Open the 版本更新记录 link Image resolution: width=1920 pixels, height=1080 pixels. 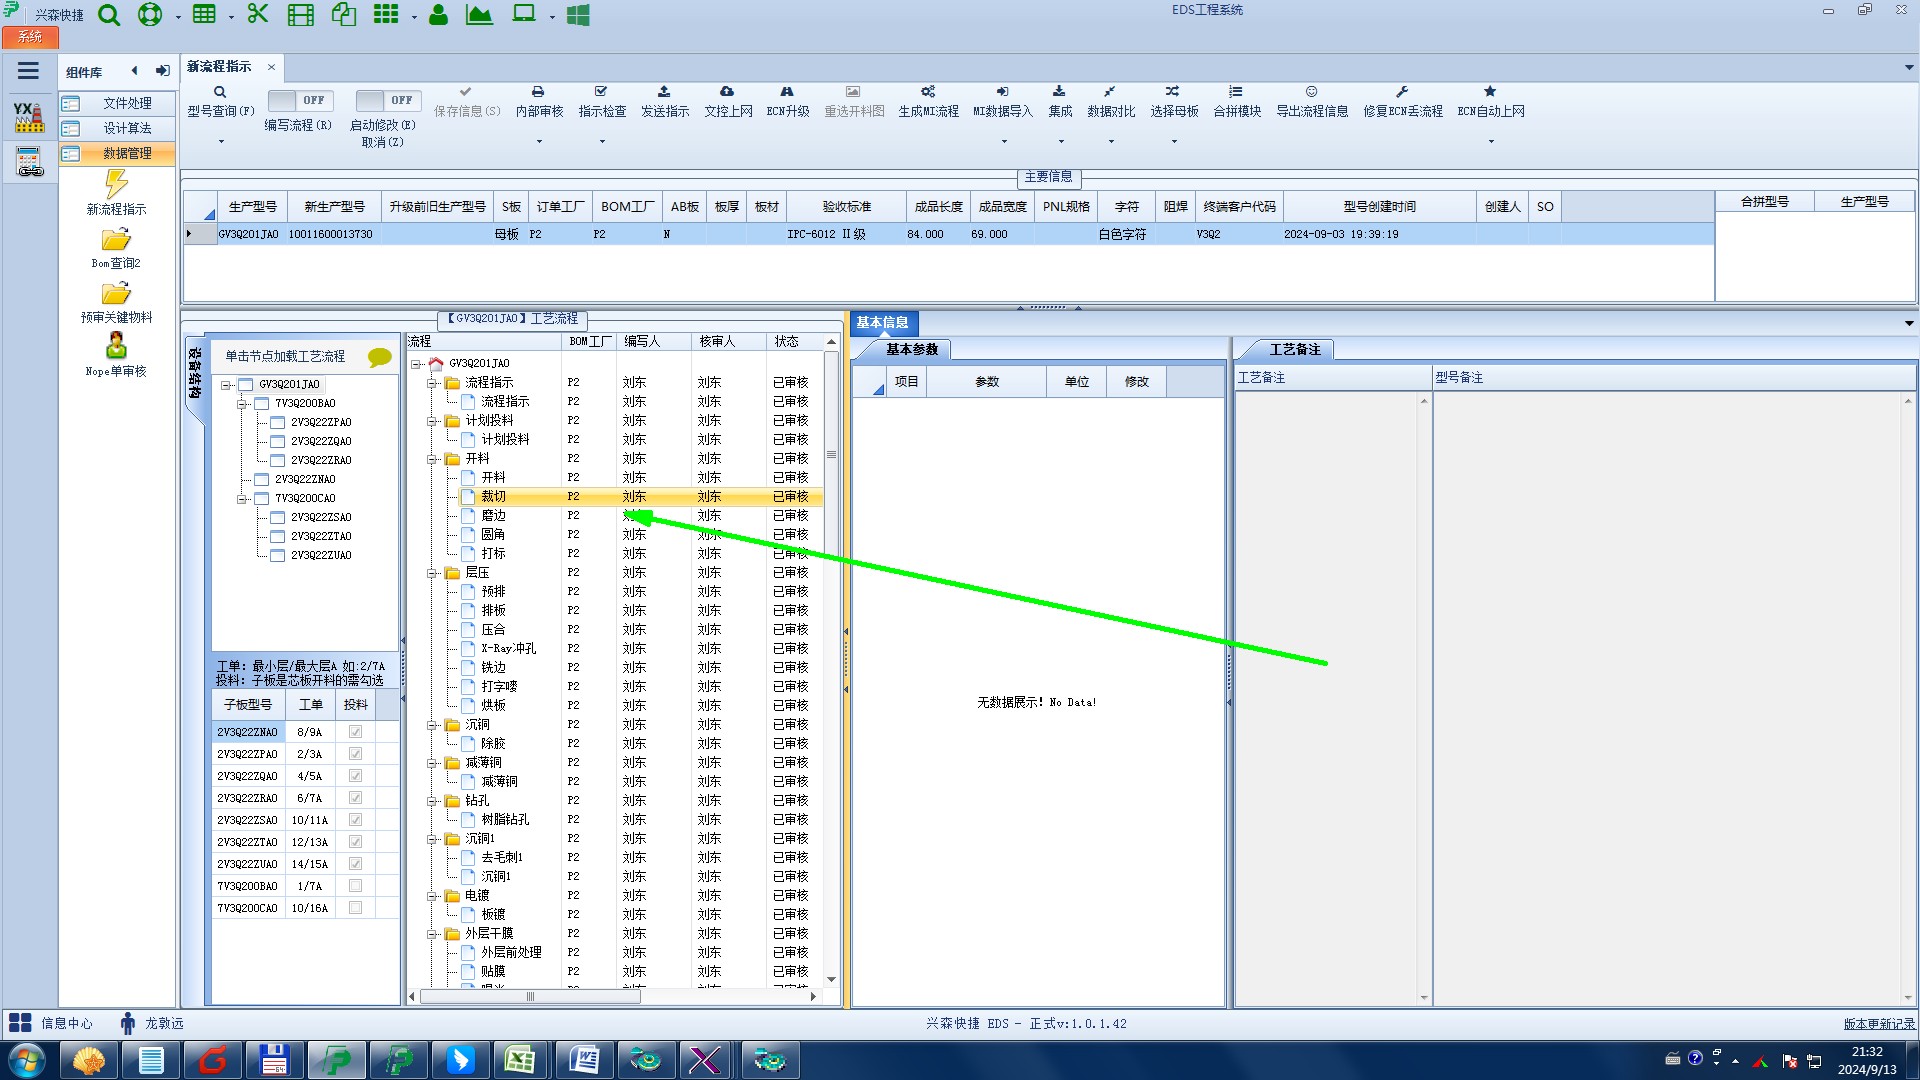(x=1879, y=1023)
